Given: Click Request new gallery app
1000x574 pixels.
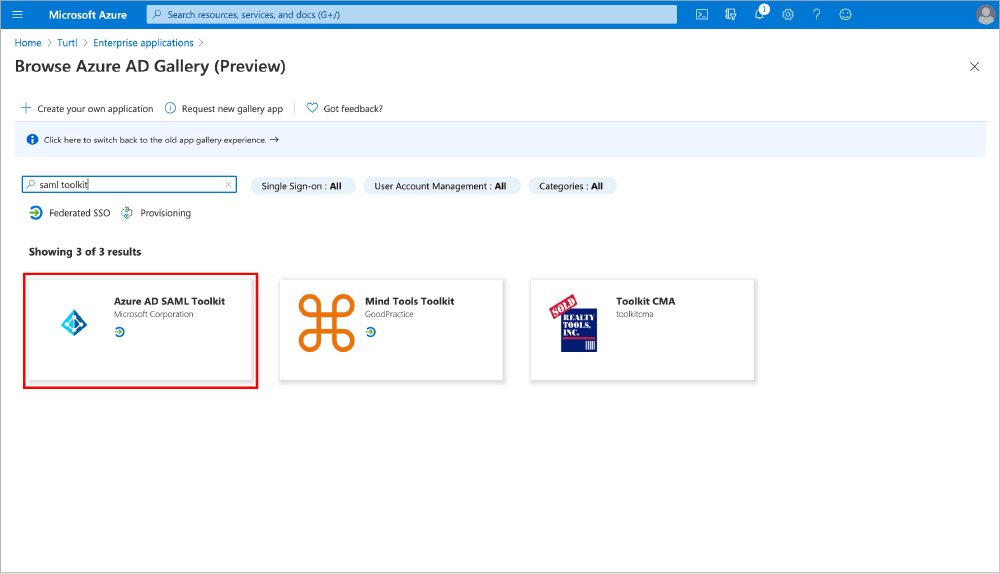Looking at the screenshot, I should [x=224, y=108].
